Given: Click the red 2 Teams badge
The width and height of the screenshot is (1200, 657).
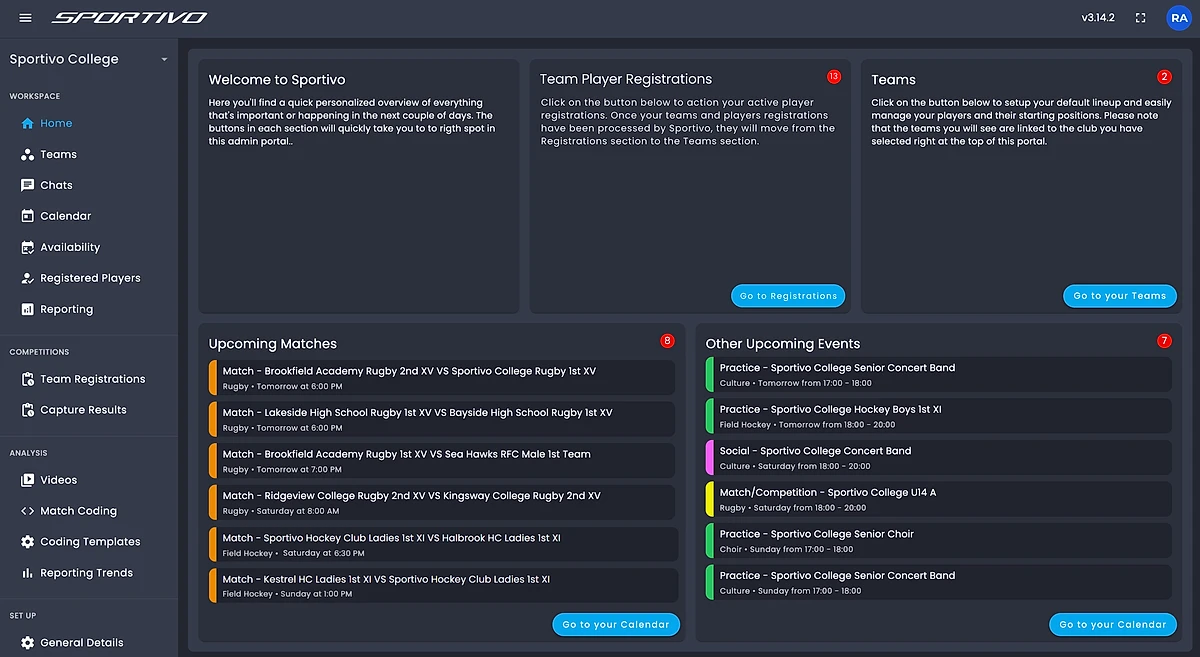Looking at the screenshot, I should click(1164, 77).
